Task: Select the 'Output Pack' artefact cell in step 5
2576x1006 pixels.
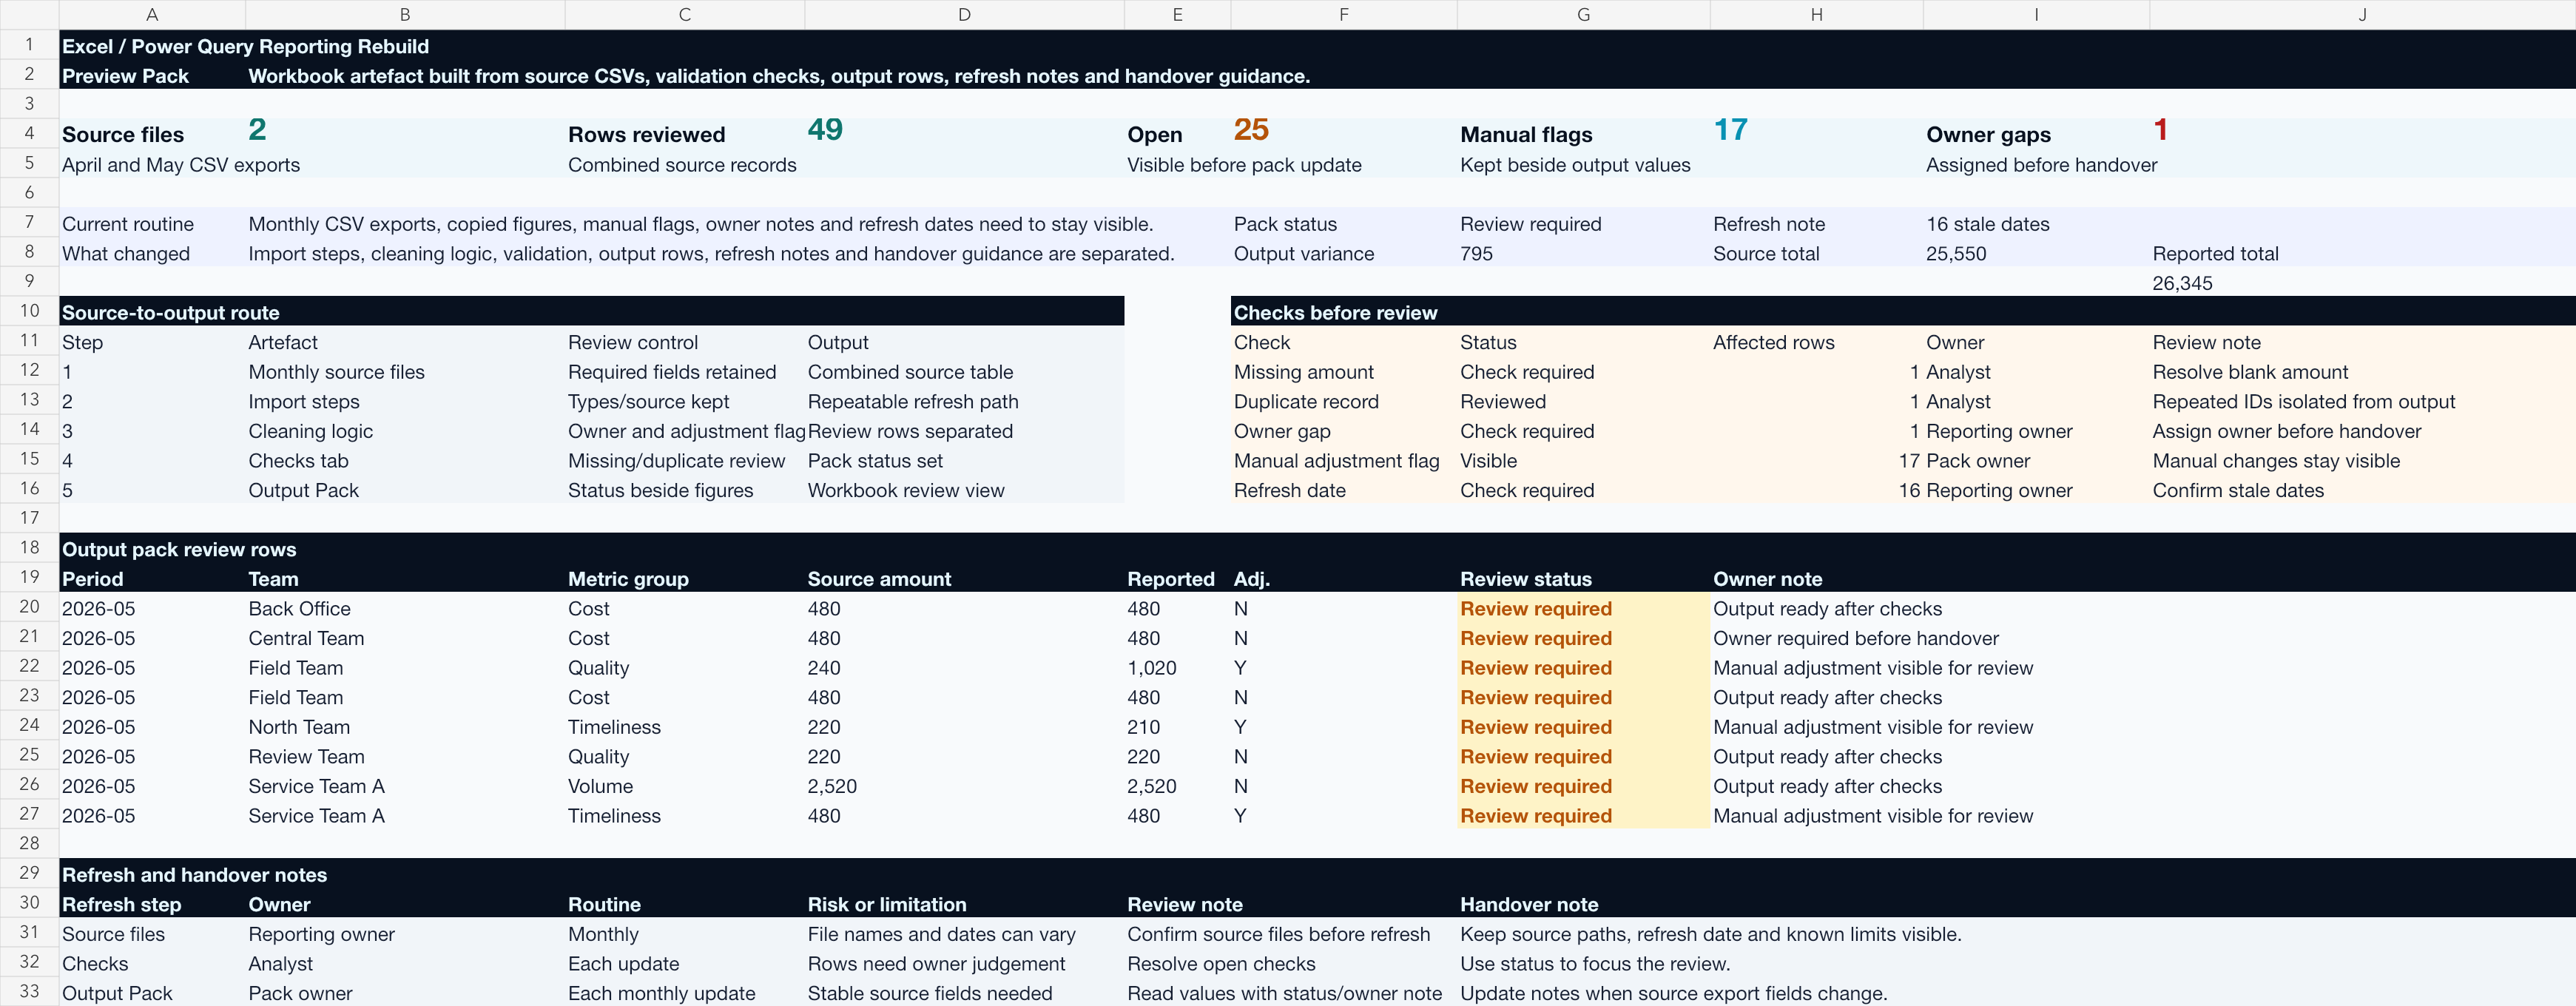Action: click(x=303, y=490)
